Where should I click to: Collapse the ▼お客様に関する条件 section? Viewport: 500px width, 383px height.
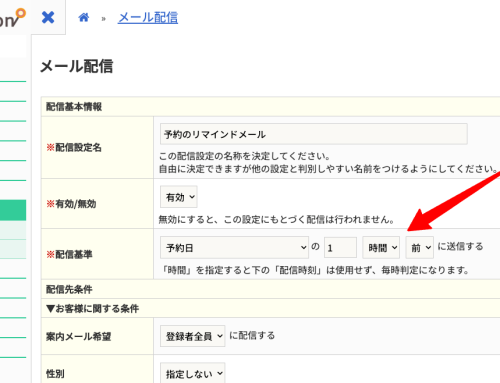(92, 309)
